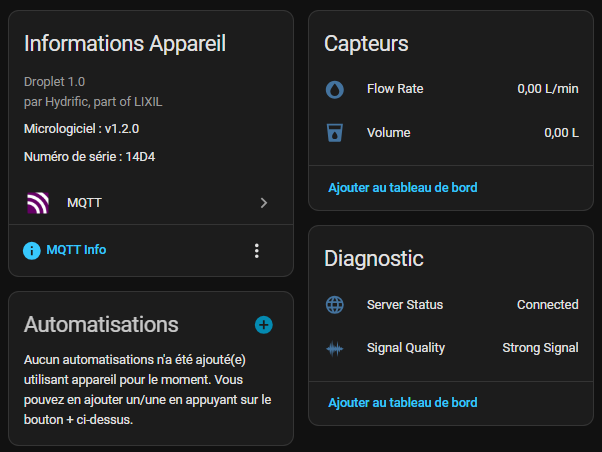
Task: Click the Connected server status value
Action: (x=547, y=305)
